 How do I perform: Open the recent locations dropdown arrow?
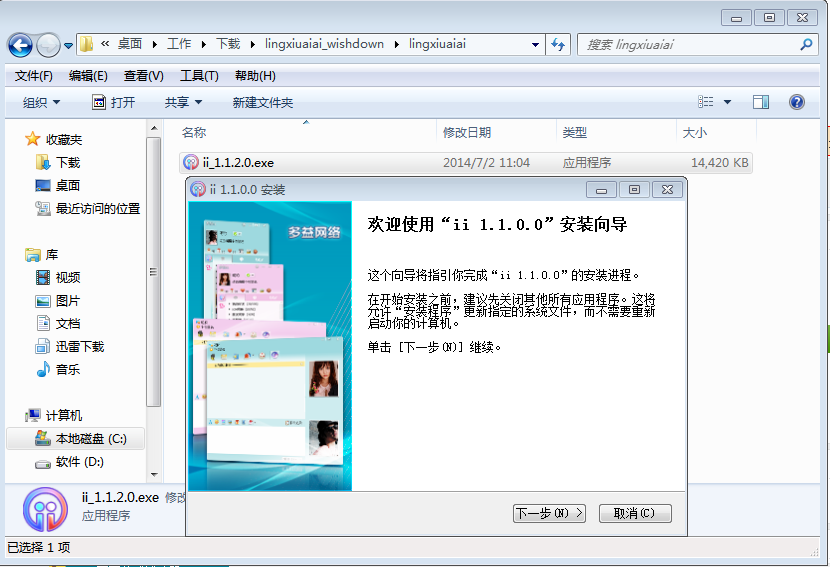(x=68, y=46)
